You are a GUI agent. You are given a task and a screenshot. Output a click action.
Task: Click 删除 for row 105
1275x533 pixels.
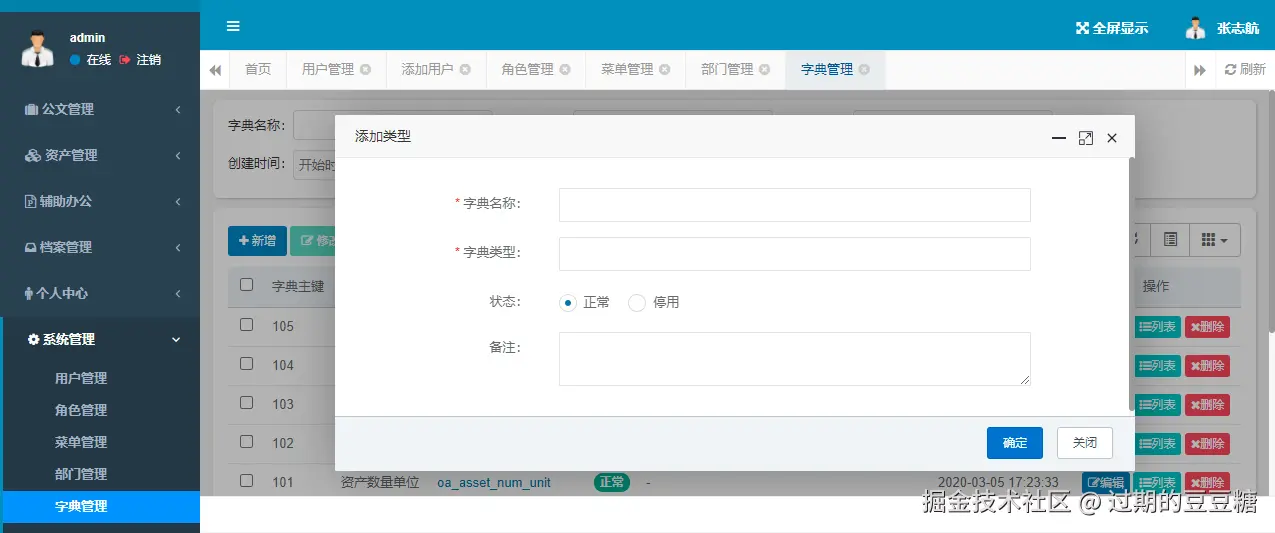[x=1207, y=326]
